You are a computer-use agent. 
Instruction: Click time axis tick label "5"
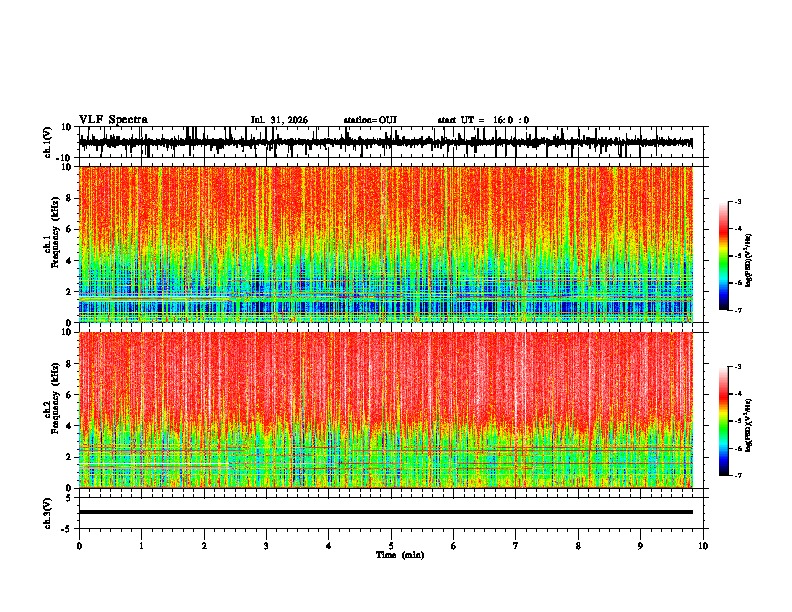pos(391,546)
